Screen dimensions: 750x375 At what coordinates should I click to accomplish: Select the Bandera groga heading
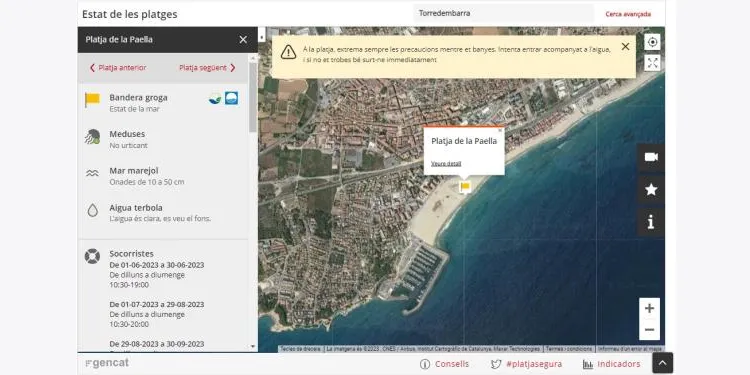pos(138,98)
